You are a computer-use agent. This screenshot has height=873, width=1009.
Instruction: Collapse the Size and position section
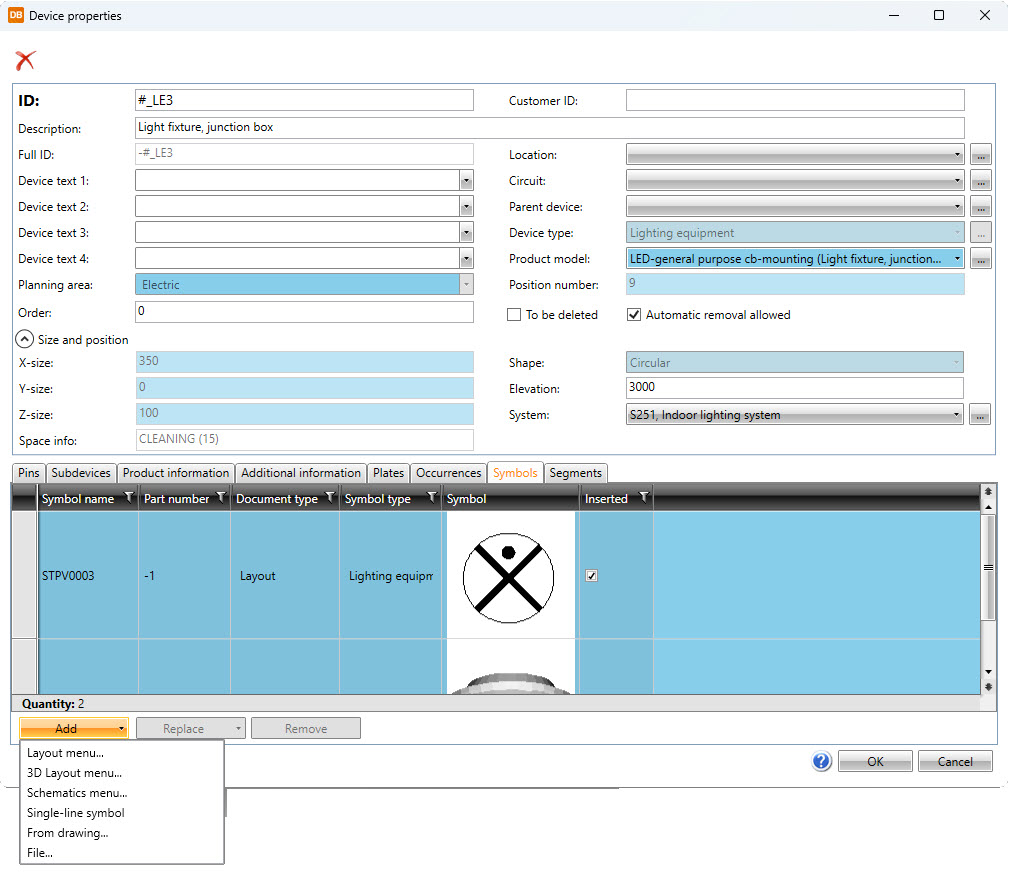pos(25,339)
